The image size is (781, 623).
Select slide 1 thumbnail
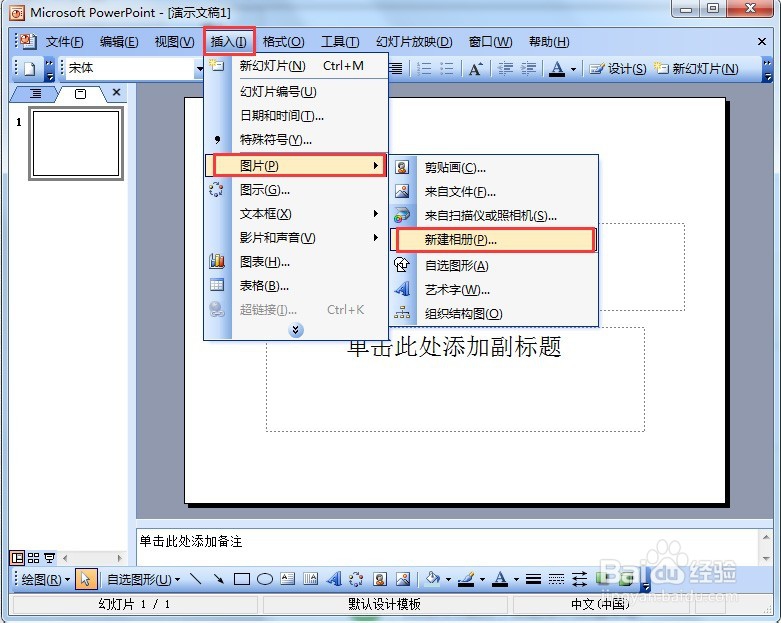pos(76,143)
